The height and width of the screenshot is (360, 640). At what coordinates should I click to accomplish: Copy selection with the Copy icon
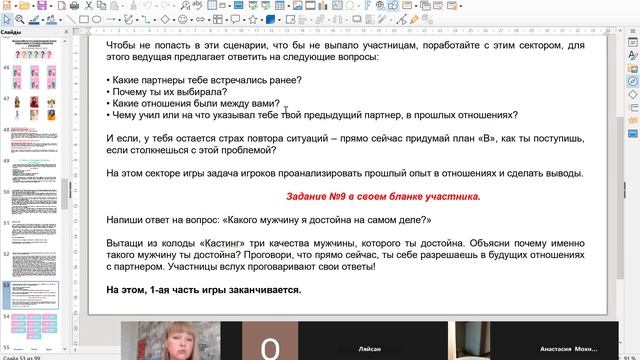(x=101, y=6)
